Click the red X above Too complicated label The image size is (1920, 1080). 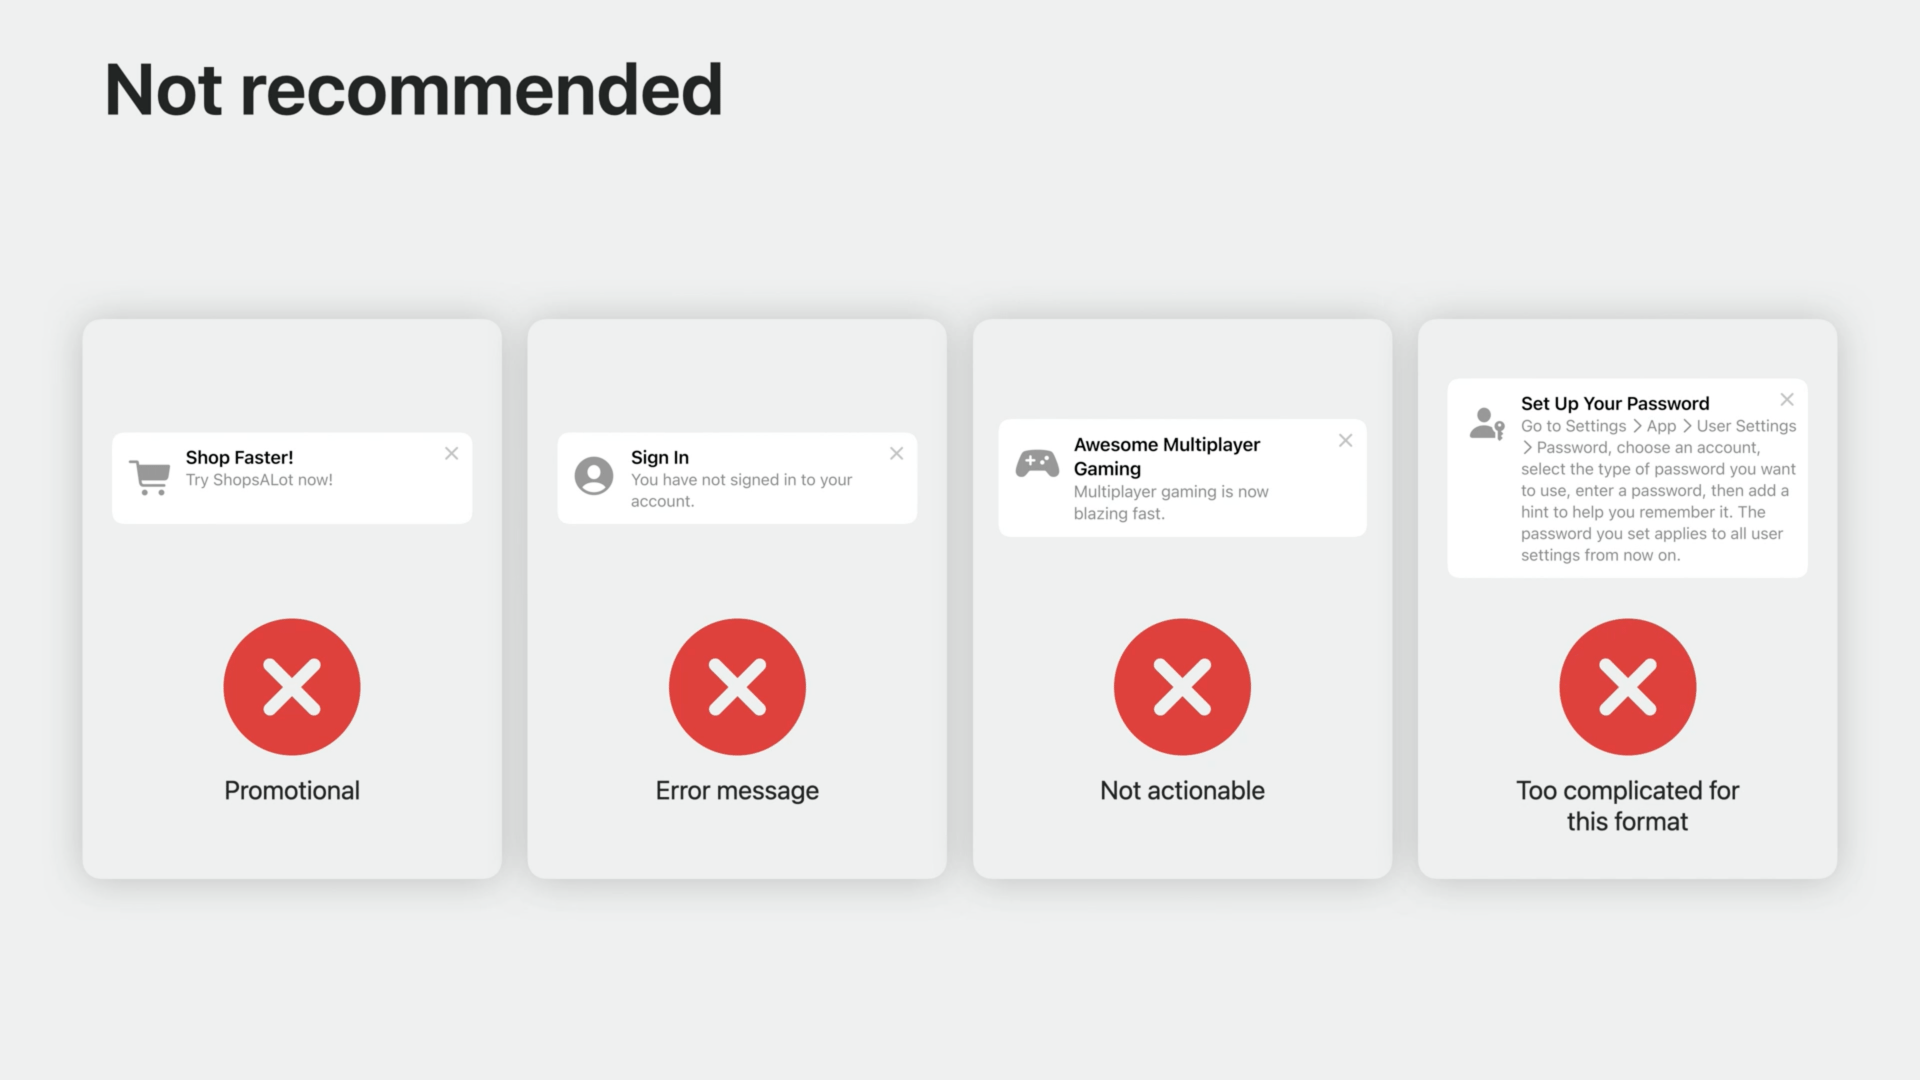(1627, 687)
